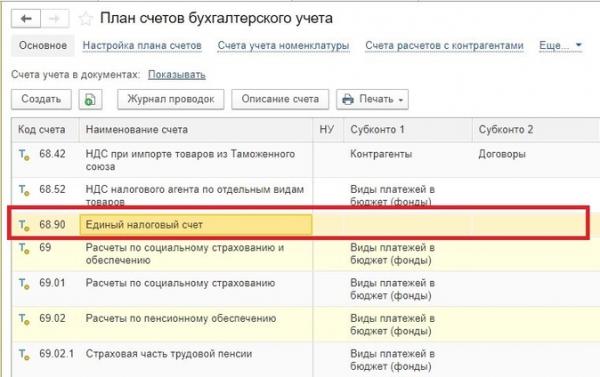Add page to favorites with star icon
This screenshot has height=377, width=600.
(x=85, y=18)
